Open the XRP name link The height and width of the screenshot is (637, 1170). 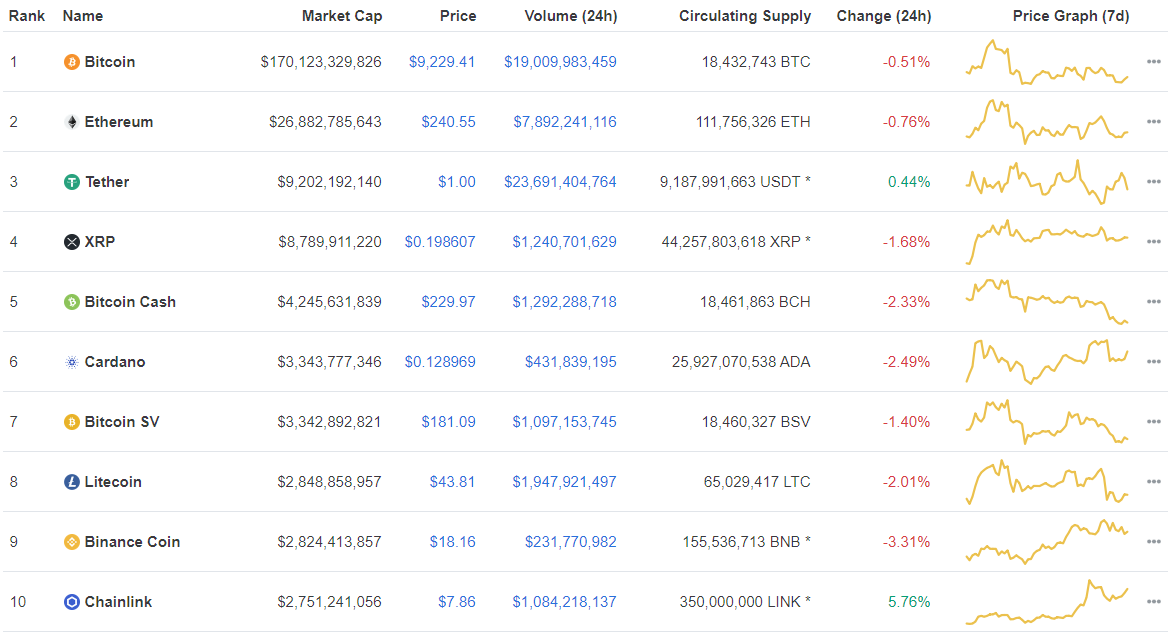99,242
